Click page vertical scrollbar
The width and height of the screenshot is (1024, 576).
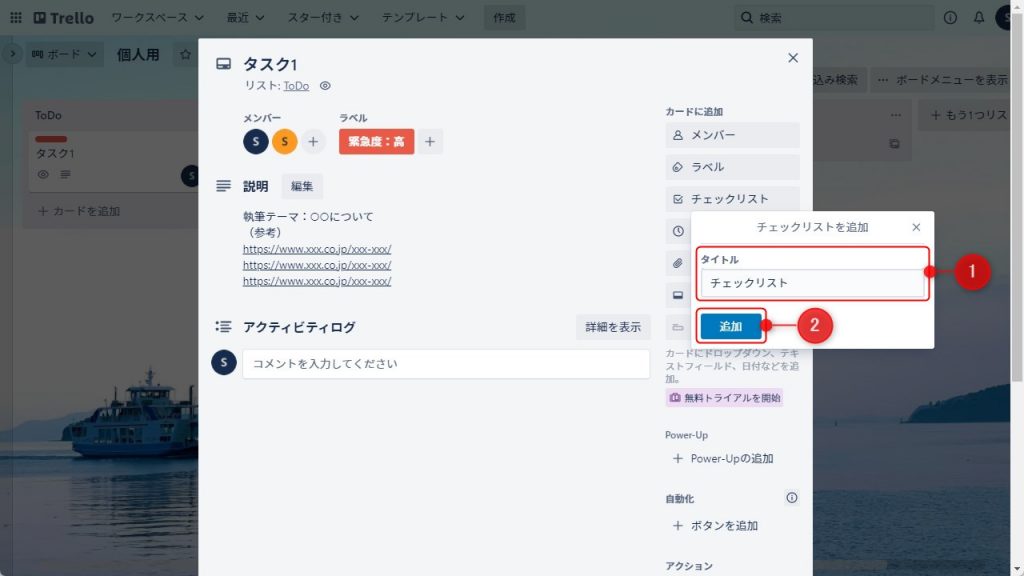tap(1017, 196)
